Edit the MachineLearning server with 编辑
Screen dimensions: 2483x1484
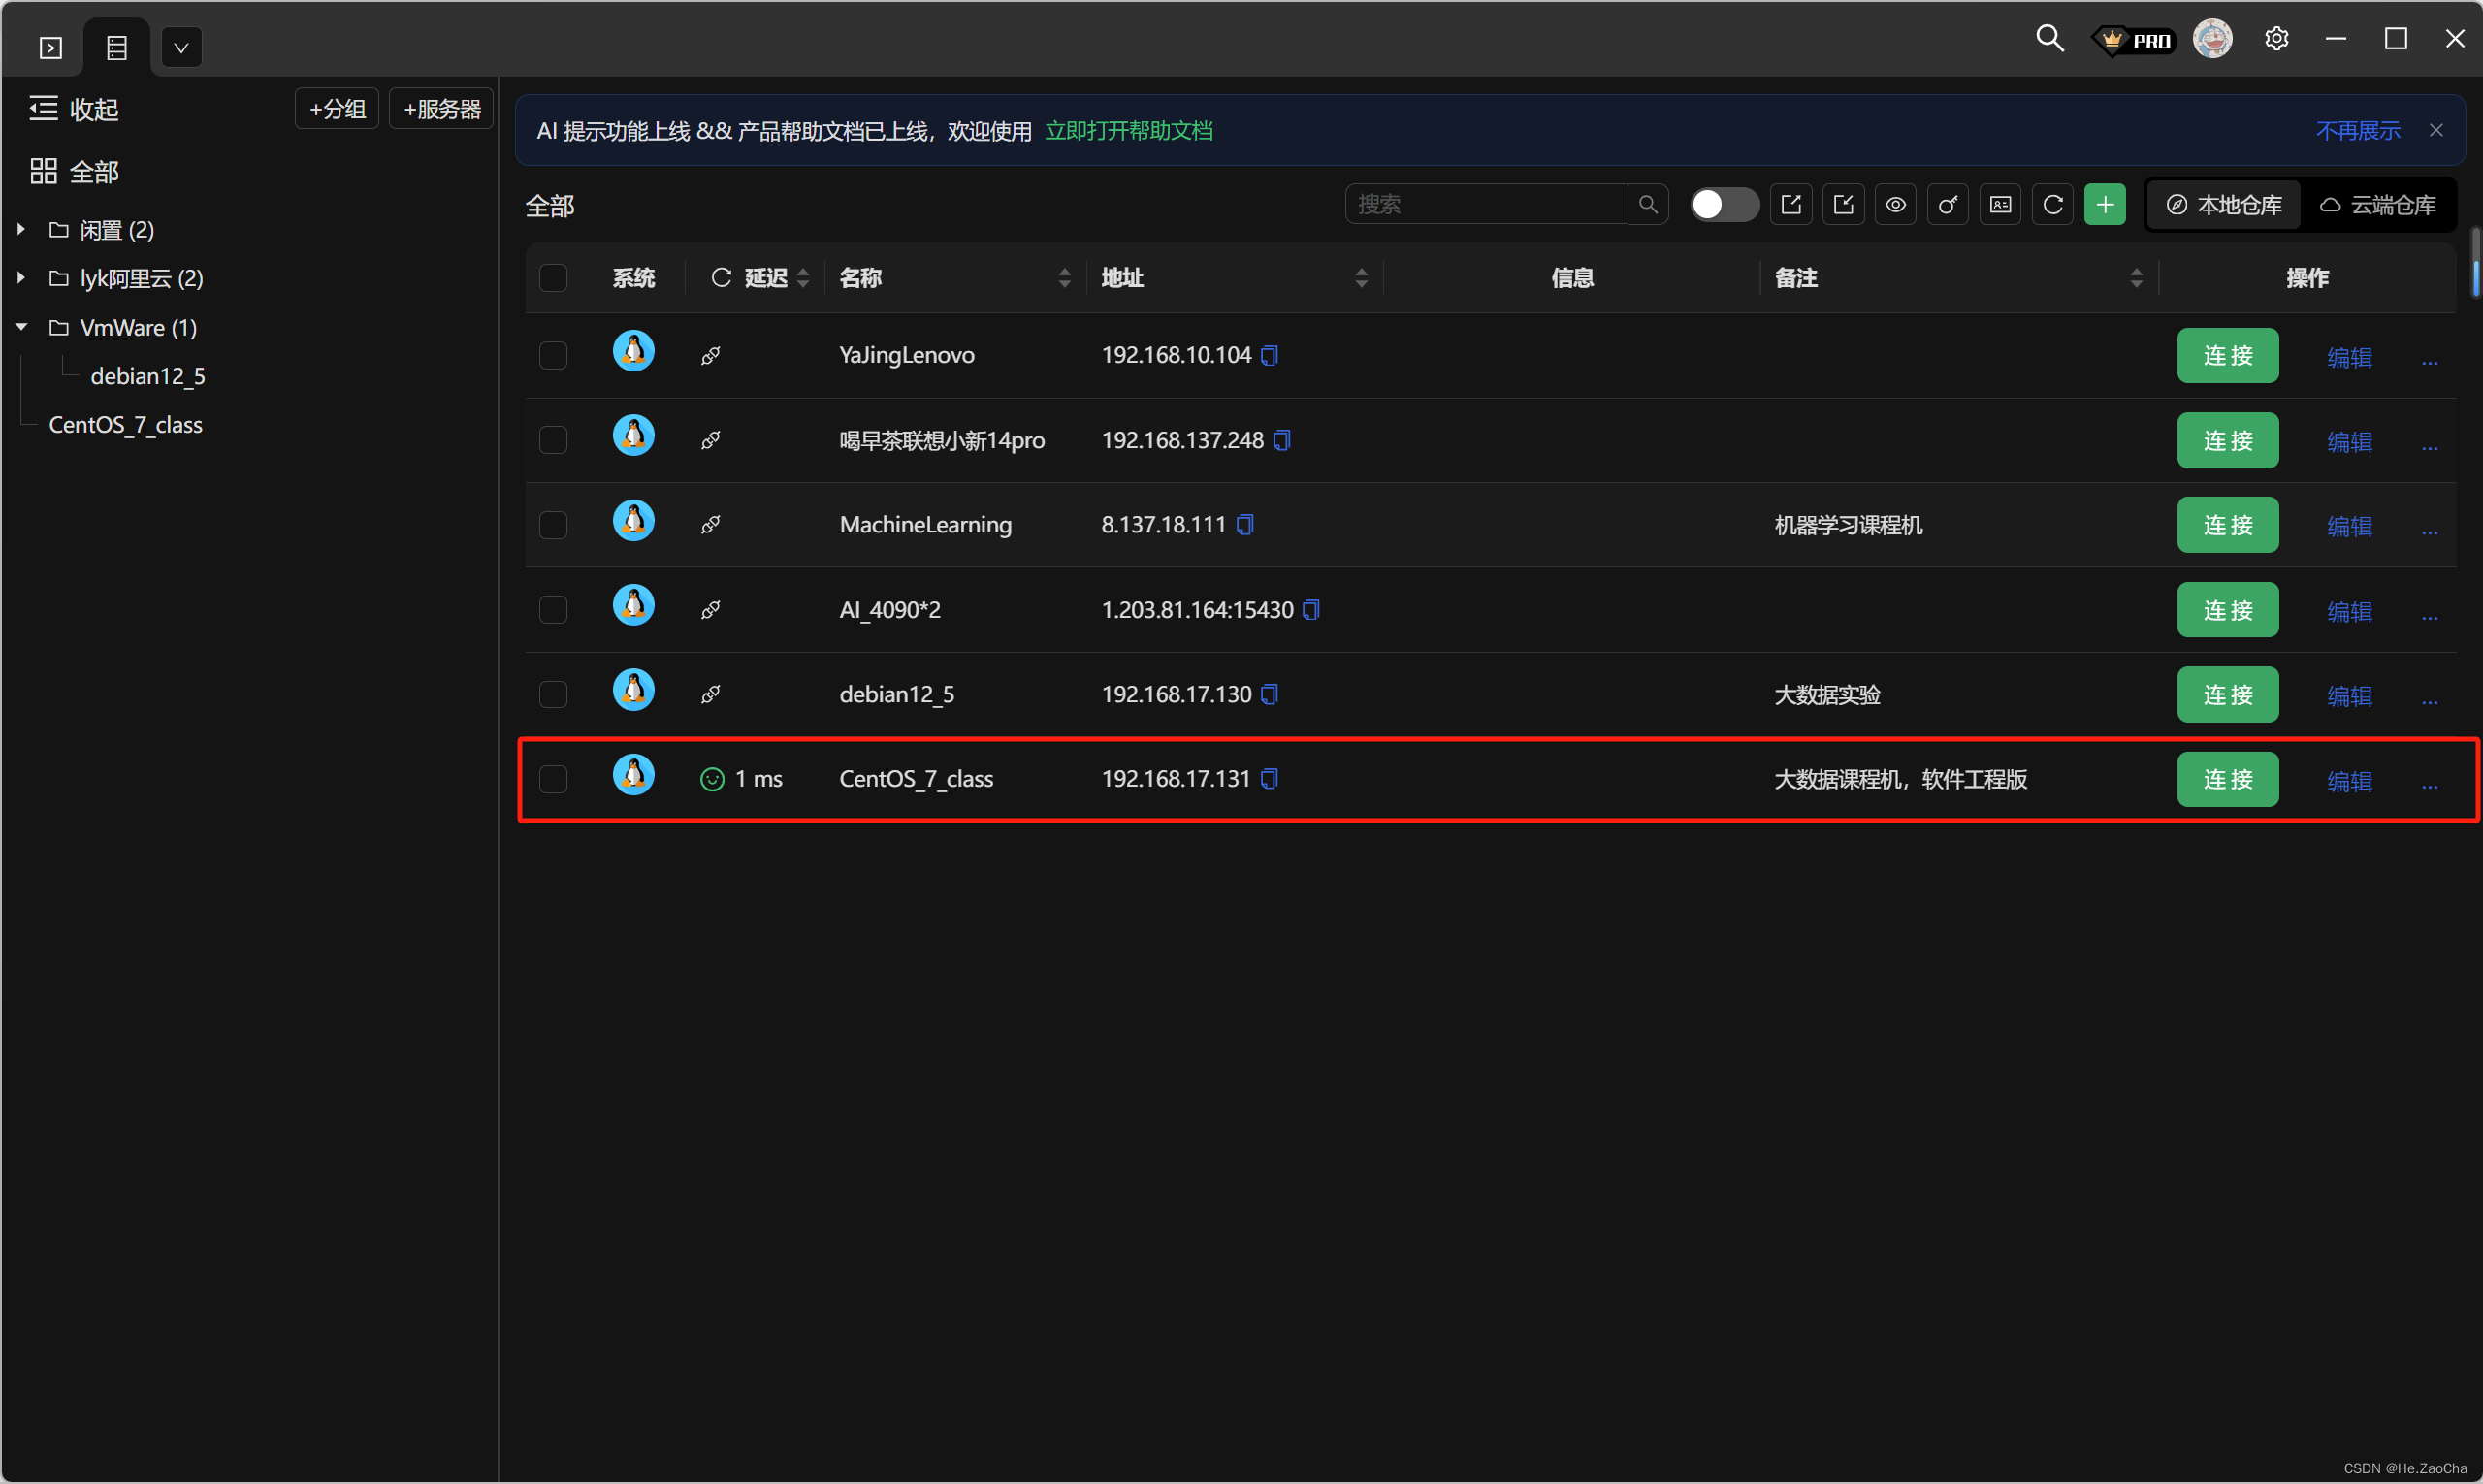2349,526
